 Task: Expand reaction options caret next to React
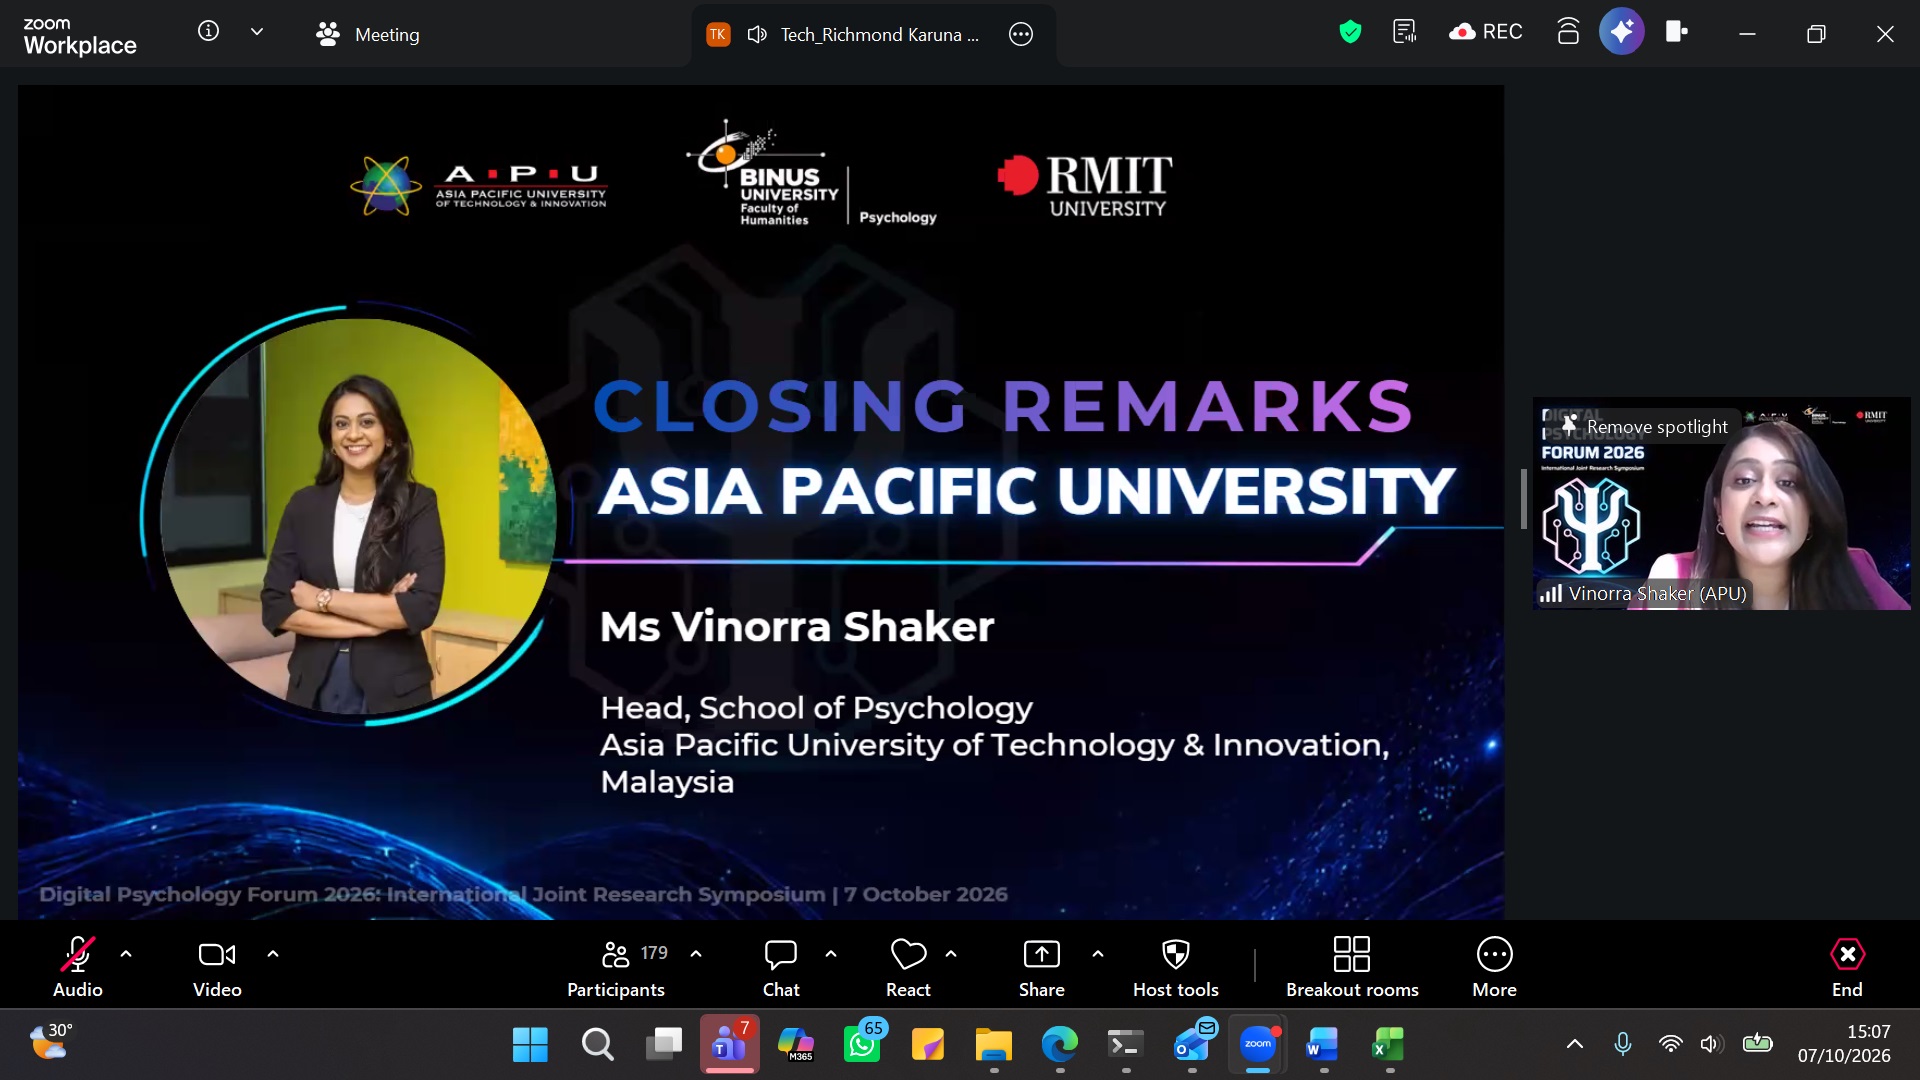click(951, 954)
